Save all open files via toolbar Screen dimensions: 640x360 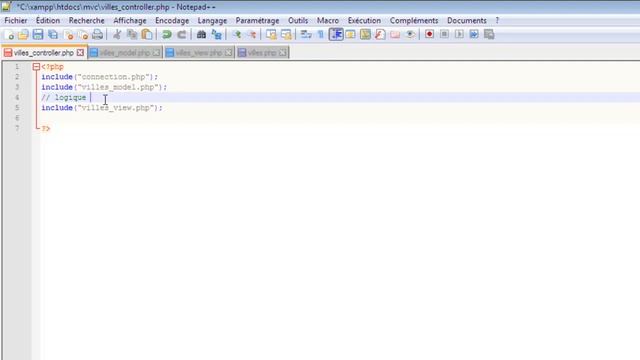coord(53,35)
